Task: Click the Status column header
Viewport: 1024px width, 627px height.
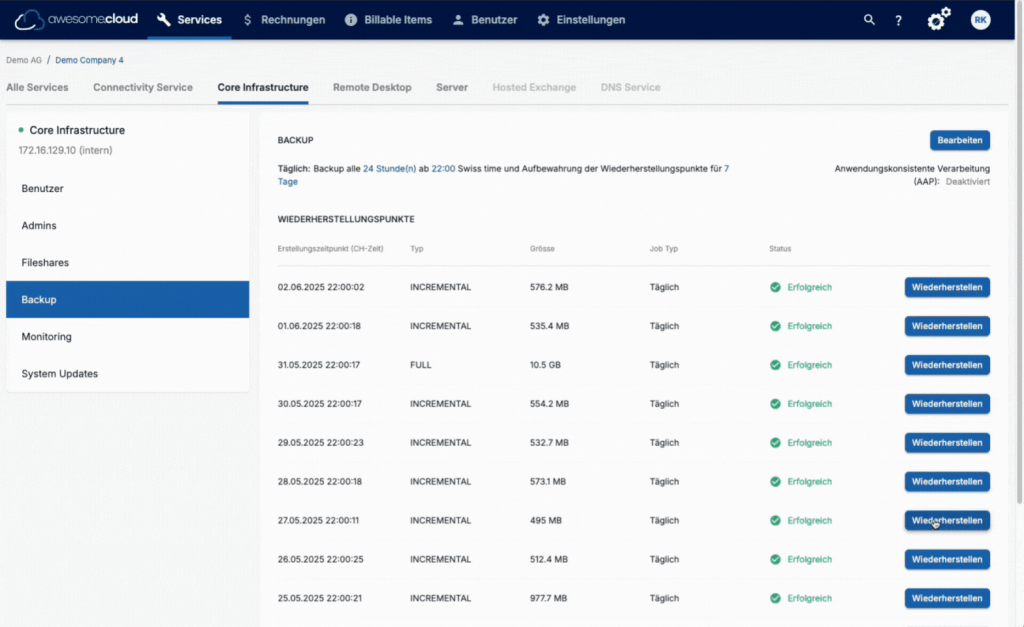Action: (780, 249)
